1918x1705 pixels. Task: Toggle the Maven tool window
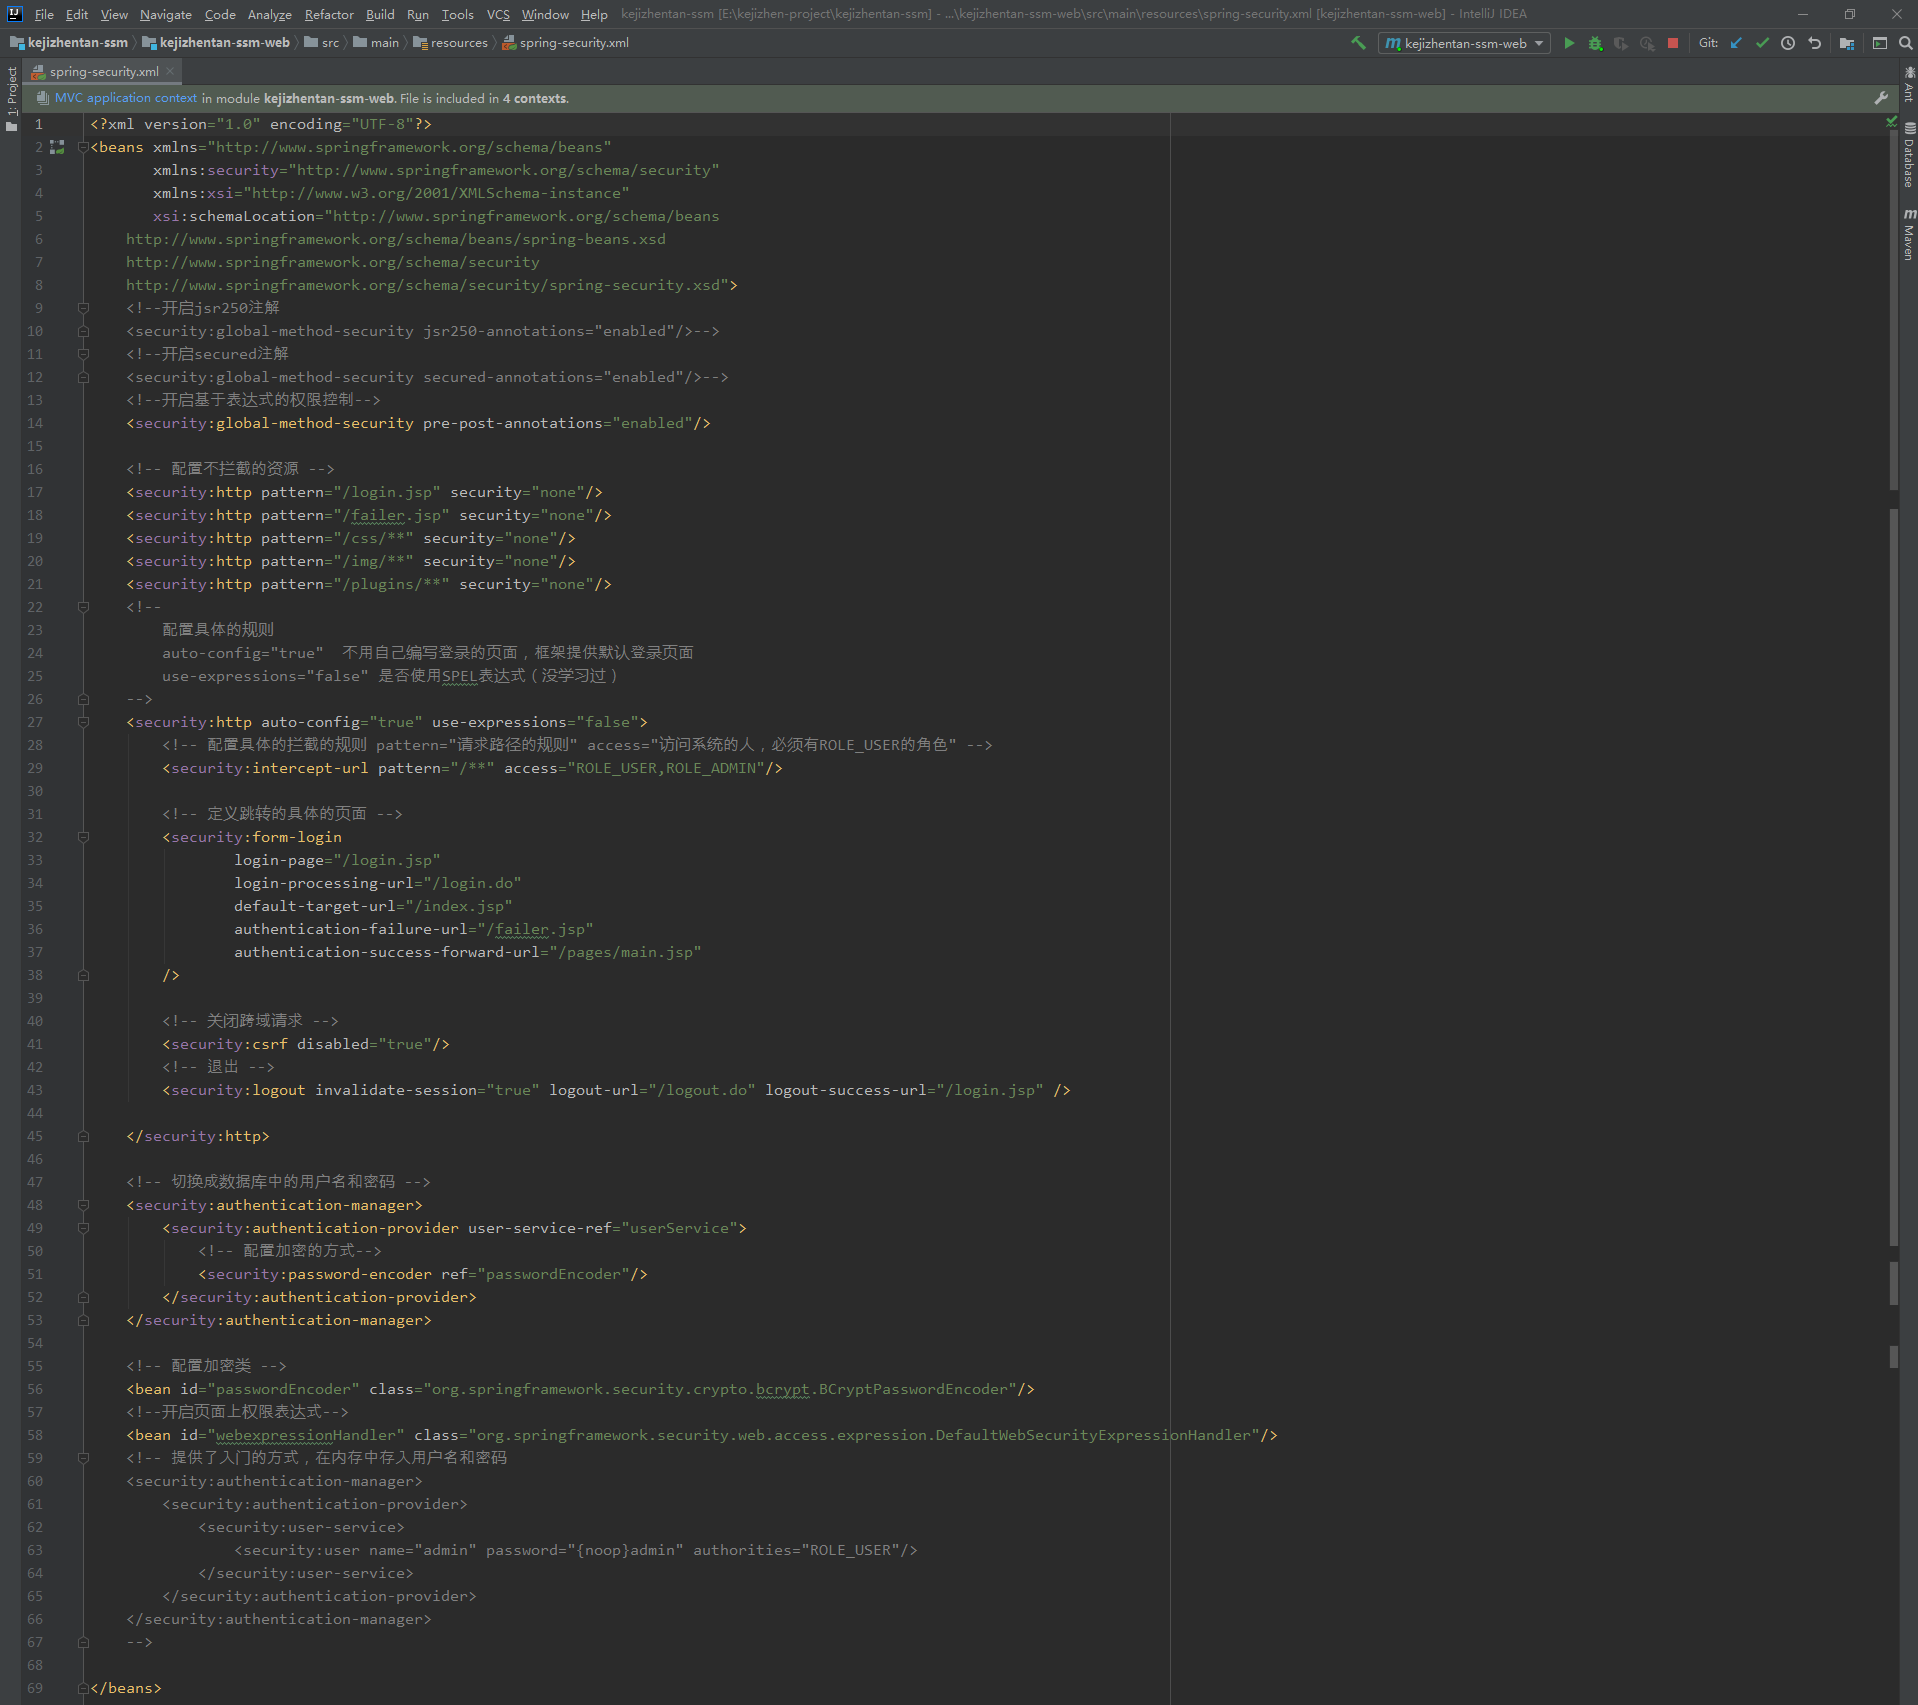(x=1908, y=235)
